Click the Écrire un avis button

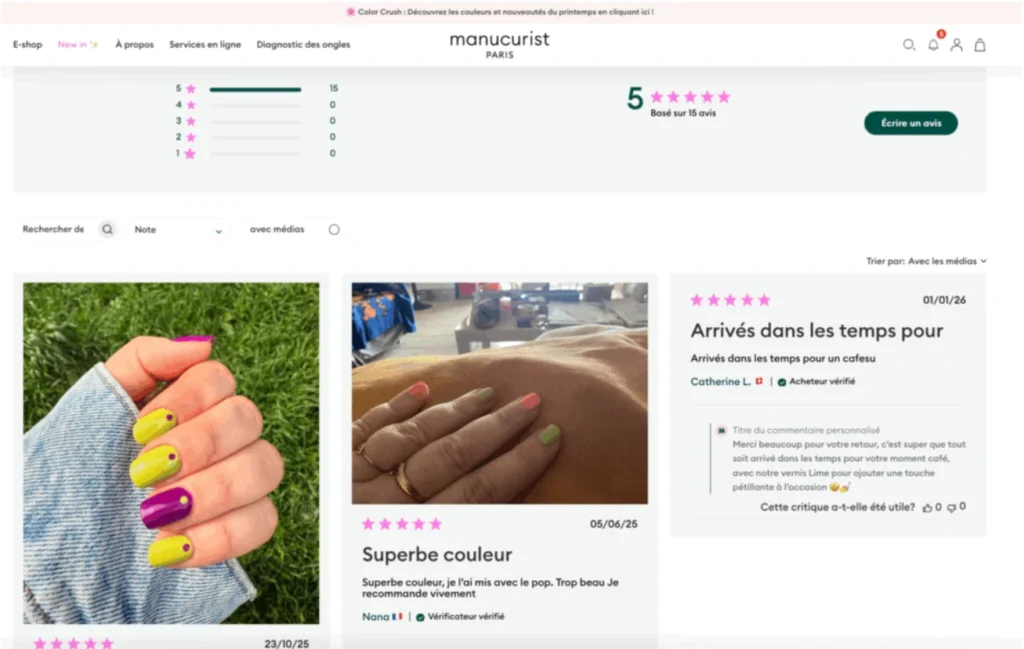click(x=910, y=123)
